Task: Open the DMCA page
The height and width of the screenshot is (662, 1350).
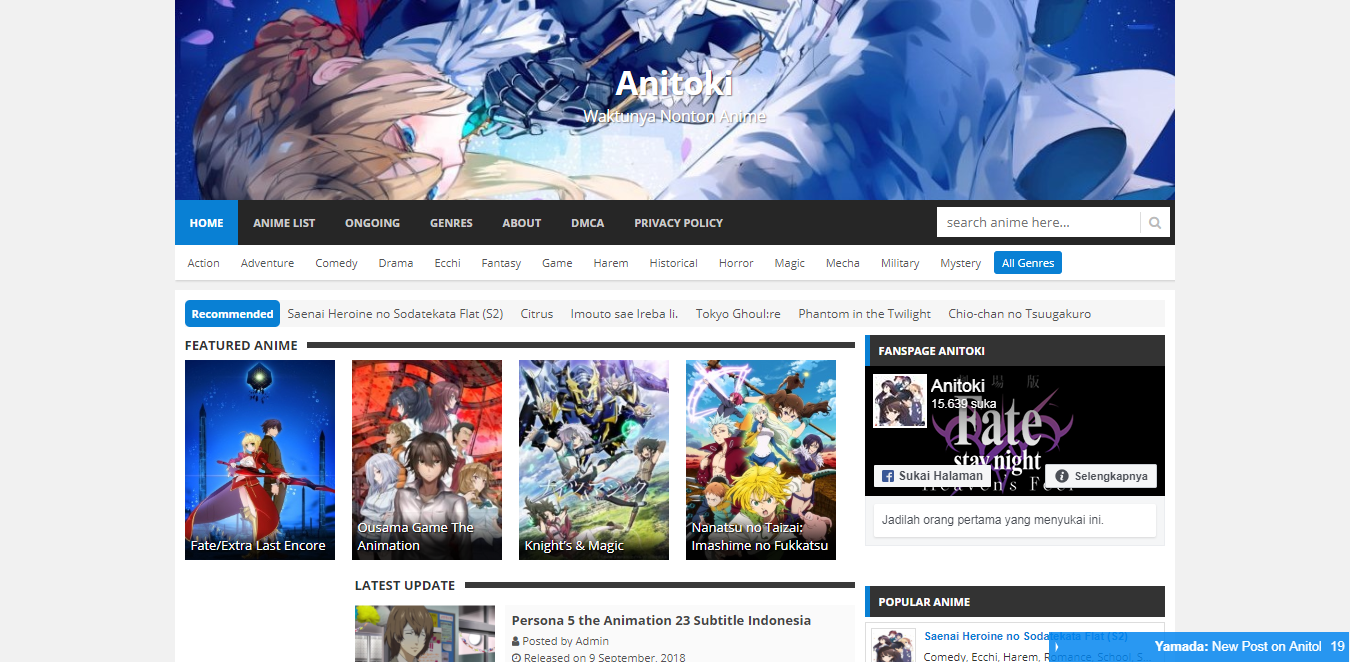Action: (x=588, y=223)
